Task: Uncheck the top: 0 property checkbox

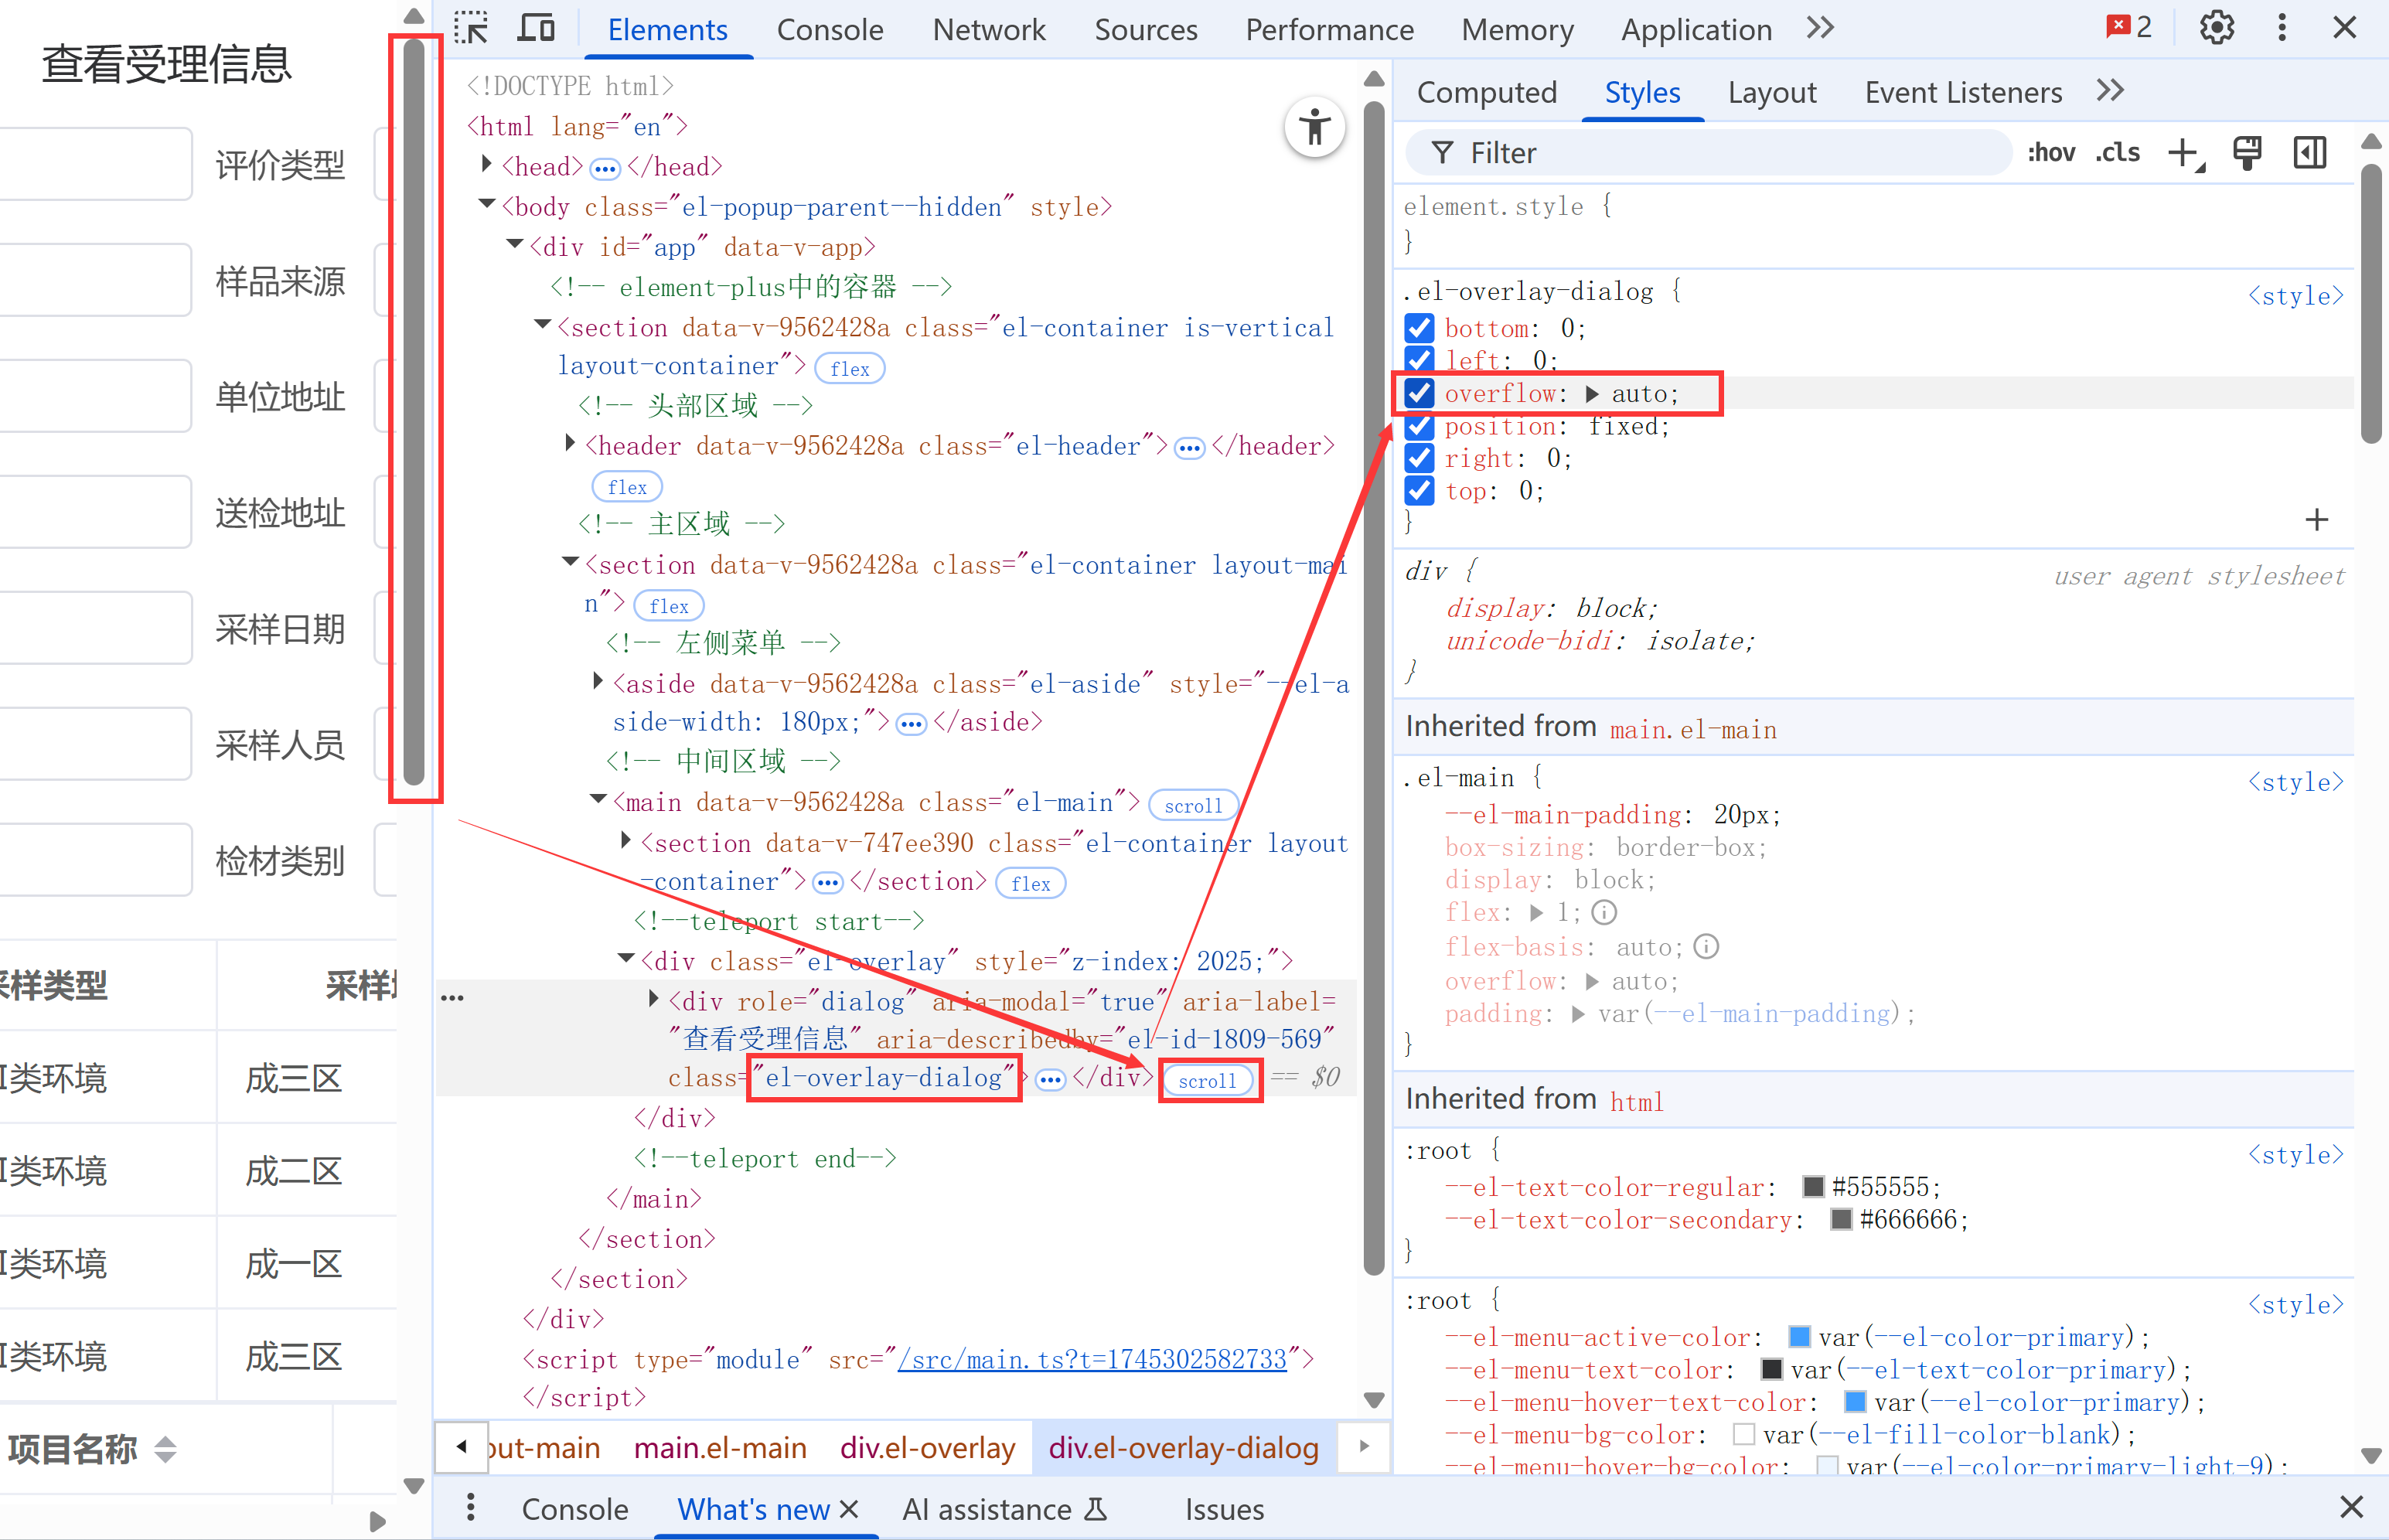Action: (1419, 490)
